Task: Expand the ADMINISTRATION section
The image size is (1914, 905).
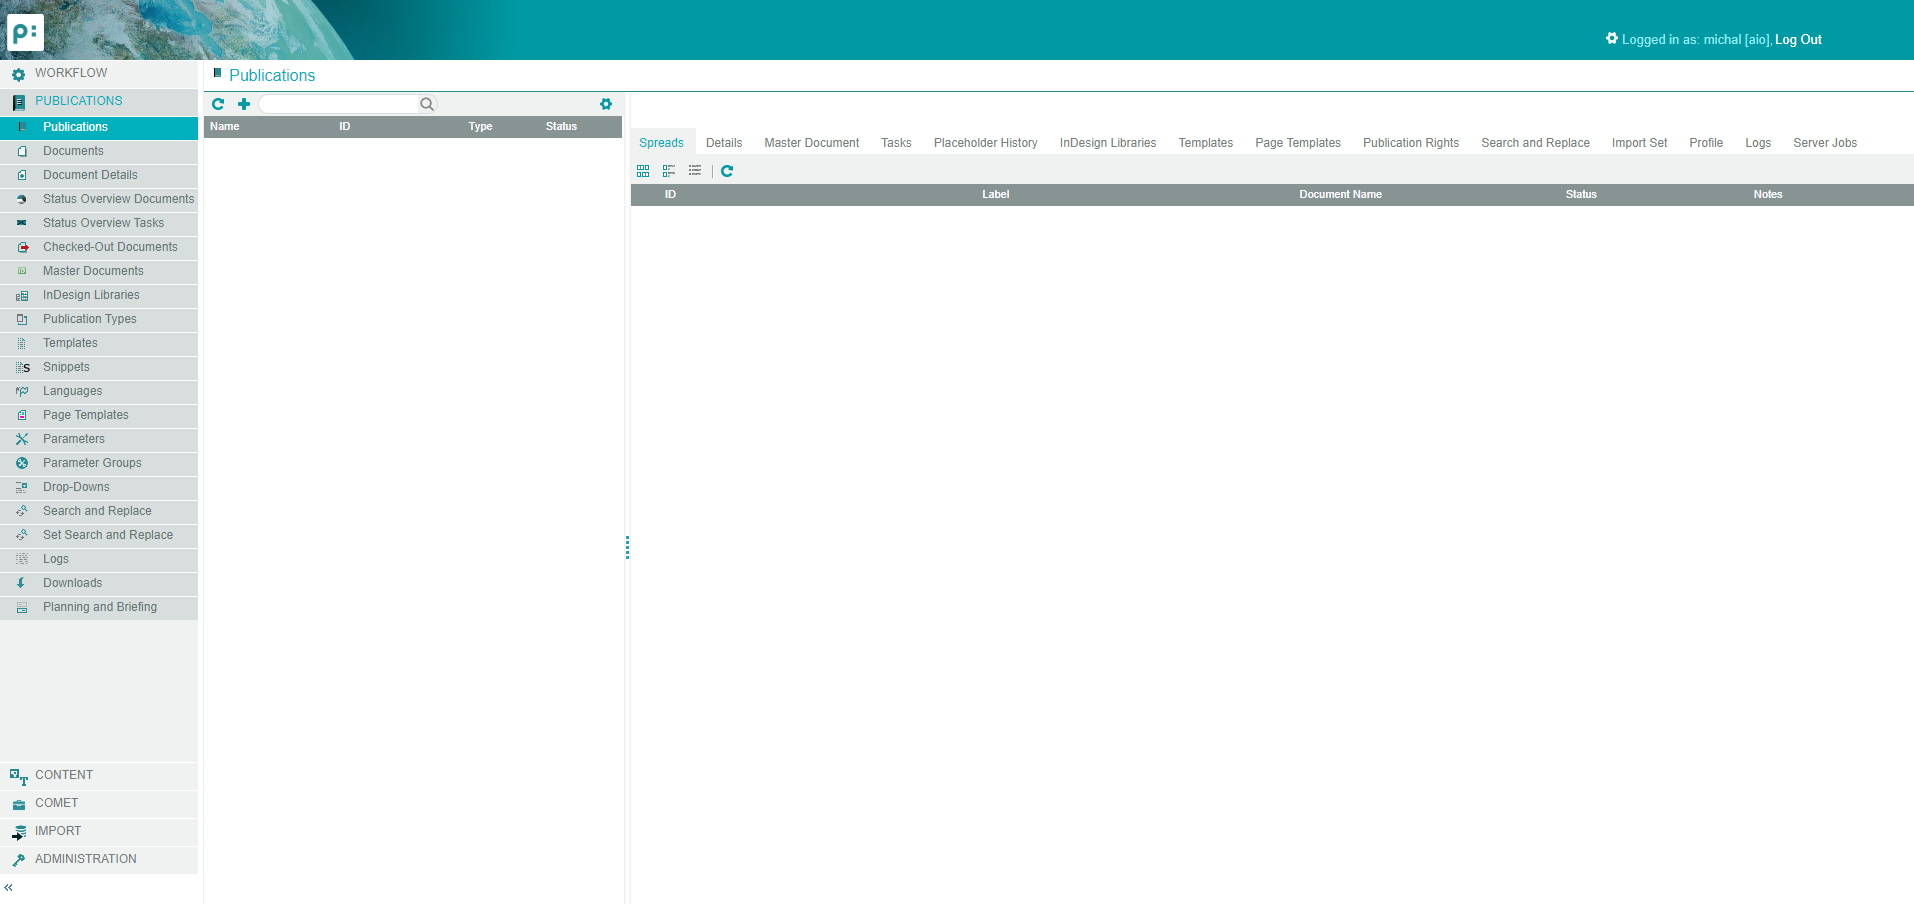Action: [86, 859]
